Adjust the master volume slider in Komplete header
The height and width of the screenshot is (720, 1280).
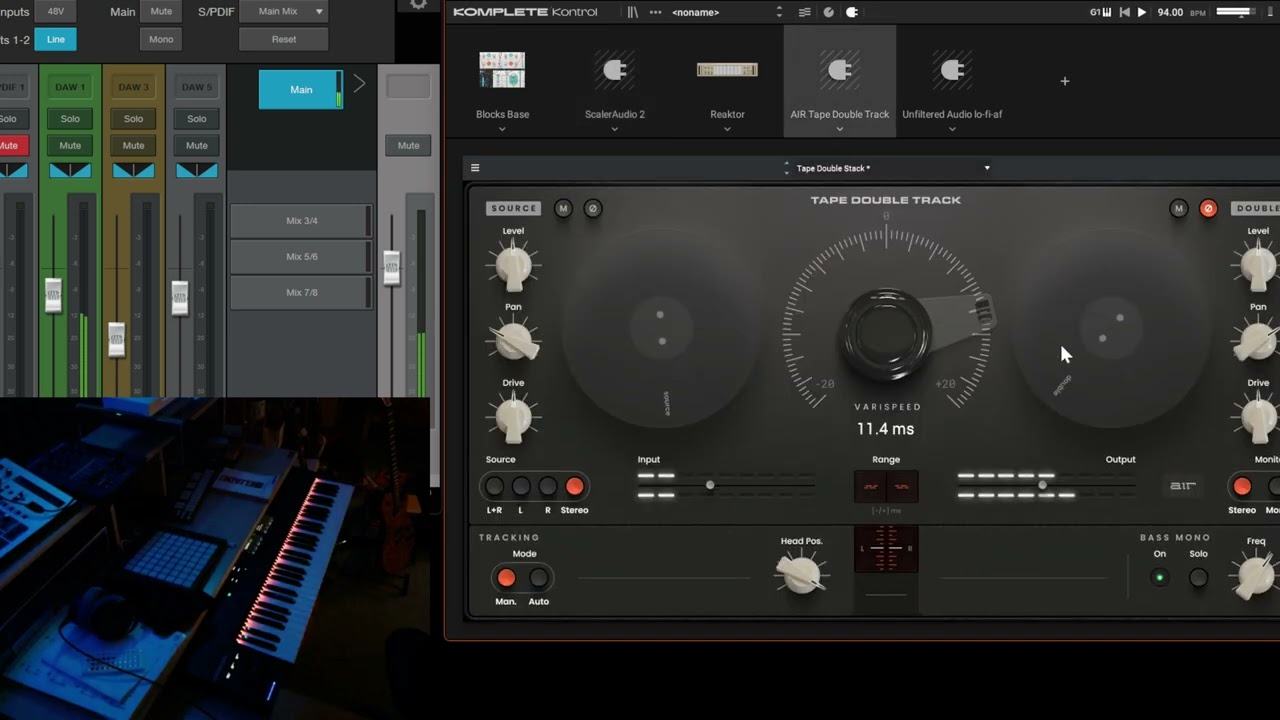coord(1235,12)
